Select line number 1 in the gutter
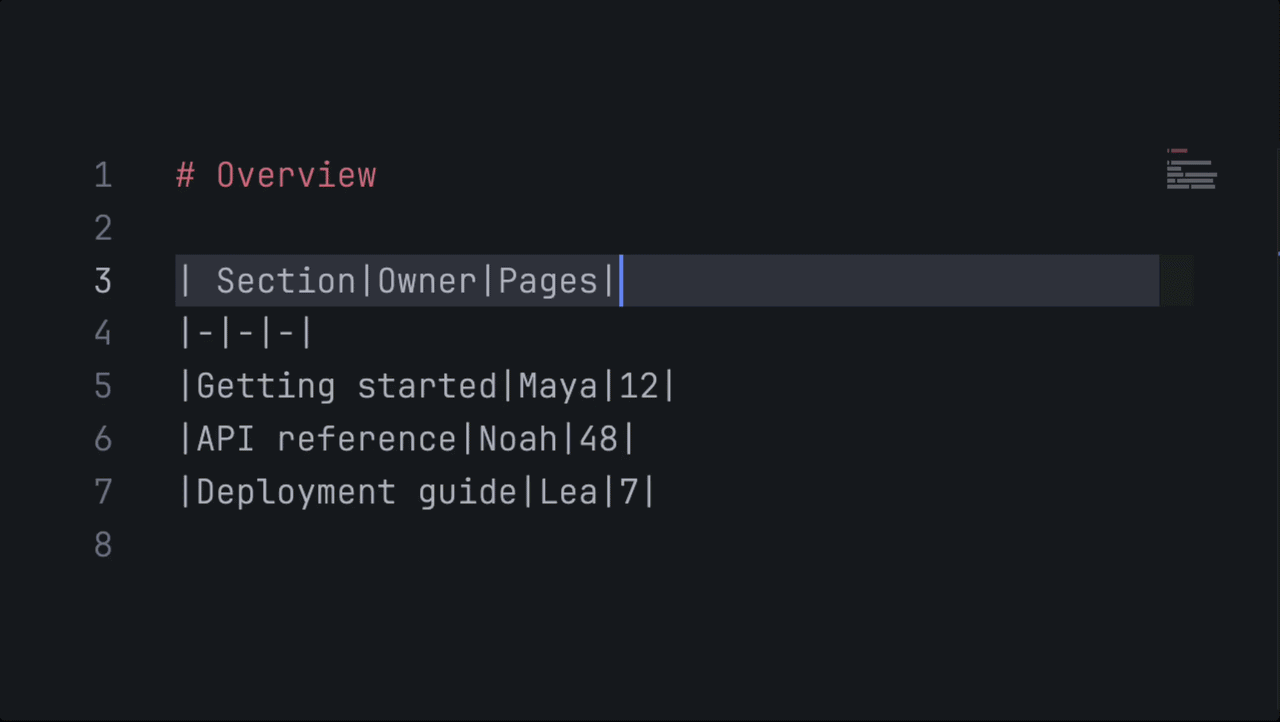The height and width of the screenshot is (722, 1280). tap(103, 175)
